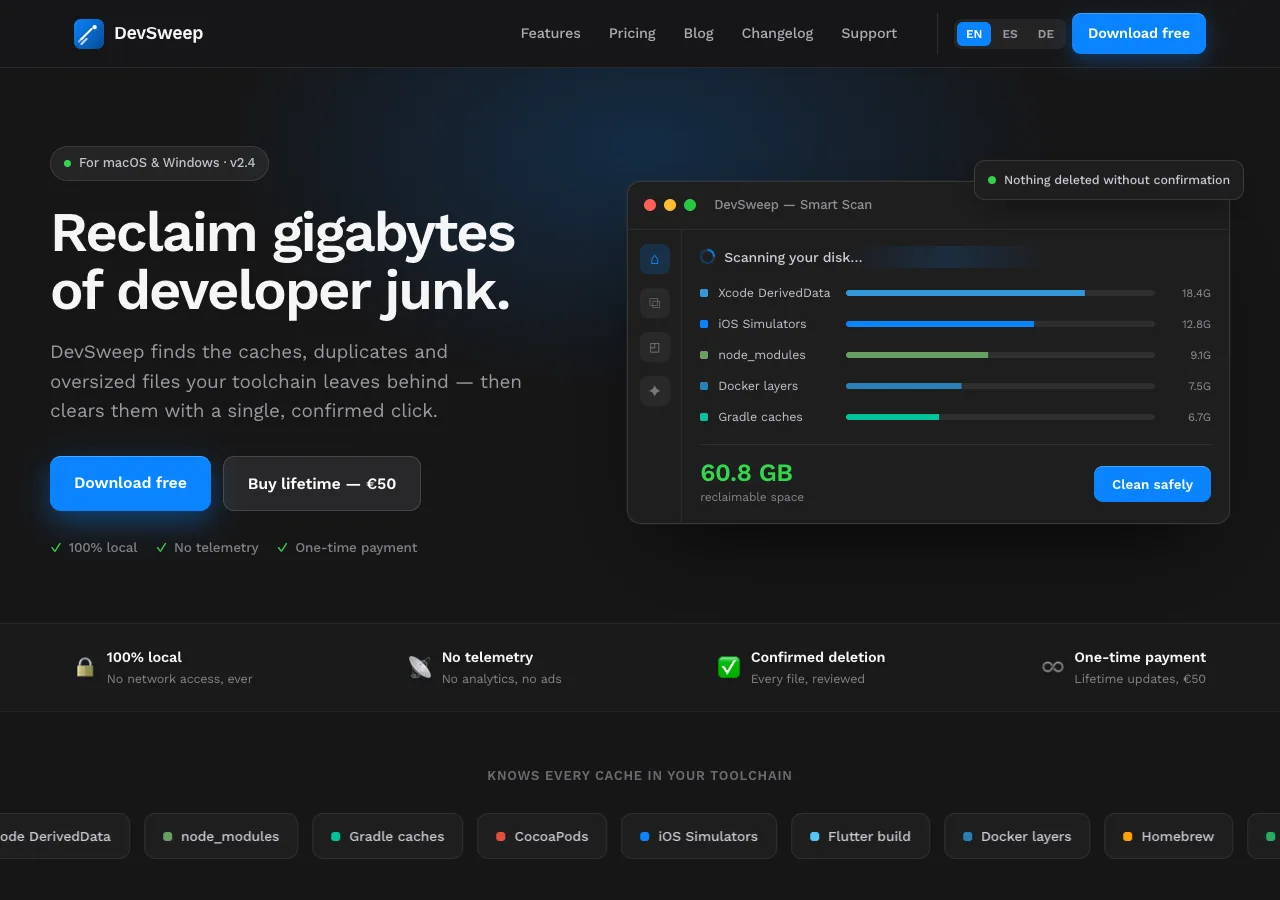Select the Docker layers cache chip
This screenshot has height=900, width=1280.
click(1017, 836)
